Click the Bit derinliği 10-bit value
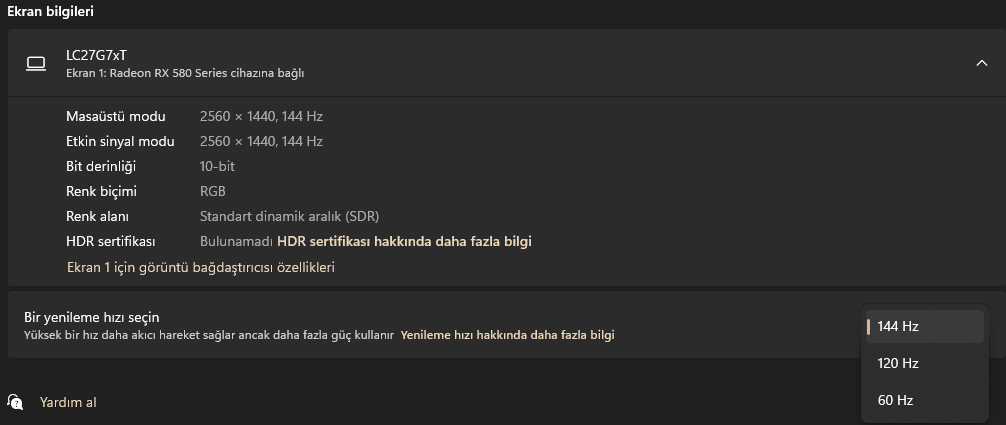1006x425 pixels. [x=217, y=166]
